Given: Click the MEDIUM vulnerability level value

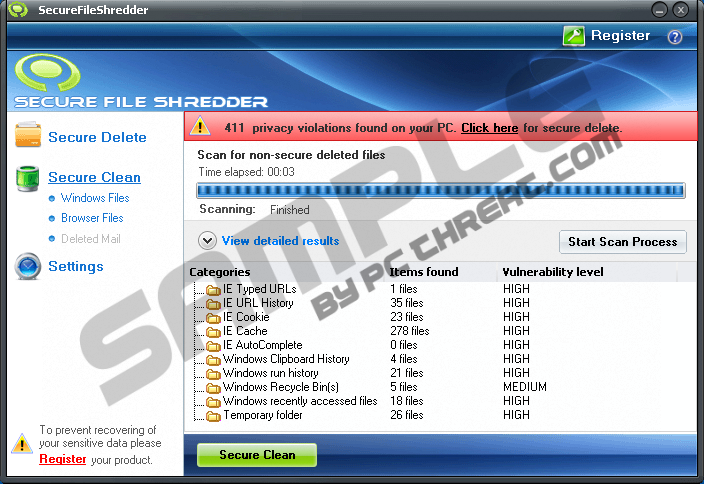Looking at the screenshot, I should tap(525, 386).
